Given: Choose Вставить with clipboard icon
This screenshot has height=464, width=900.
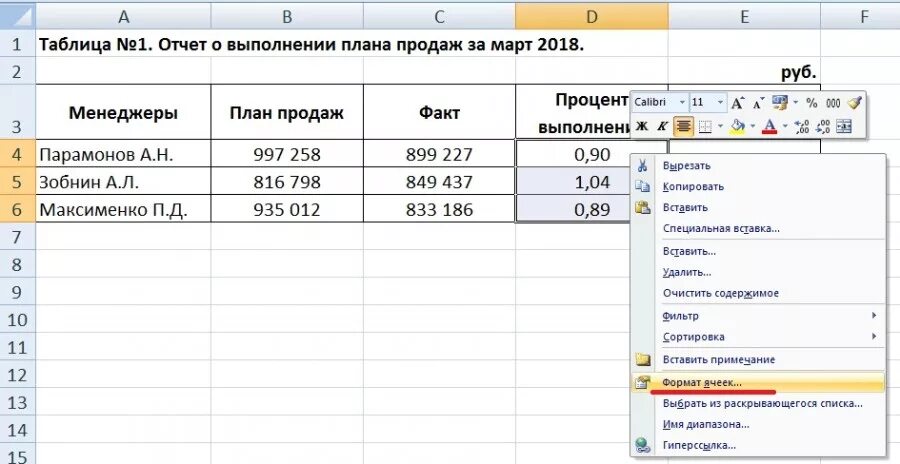Looking at the screenshot, I should coord(758,207).
